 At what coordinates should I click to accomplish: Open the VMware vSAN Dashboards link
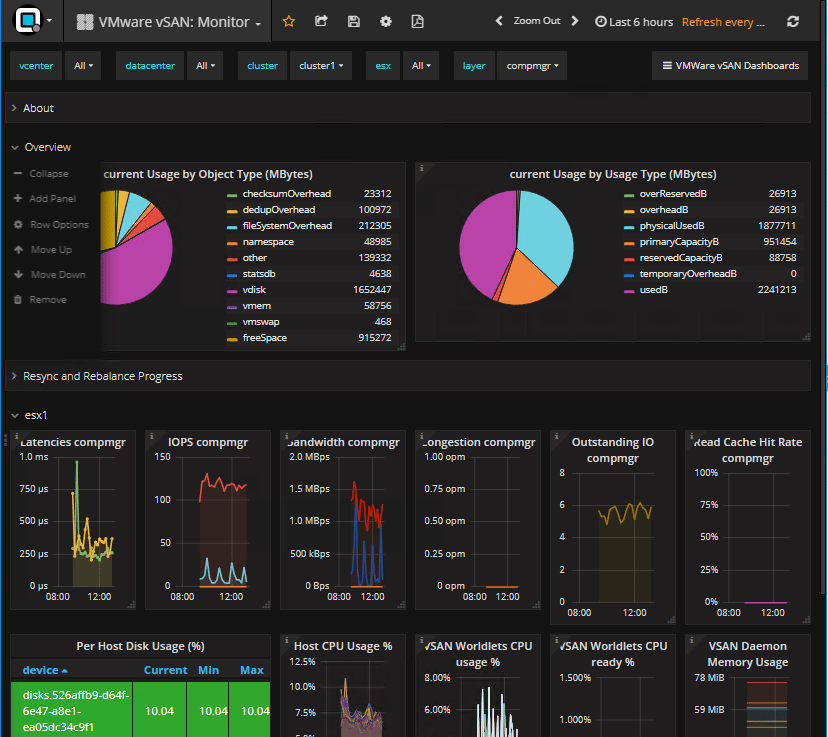click(730, 66)
